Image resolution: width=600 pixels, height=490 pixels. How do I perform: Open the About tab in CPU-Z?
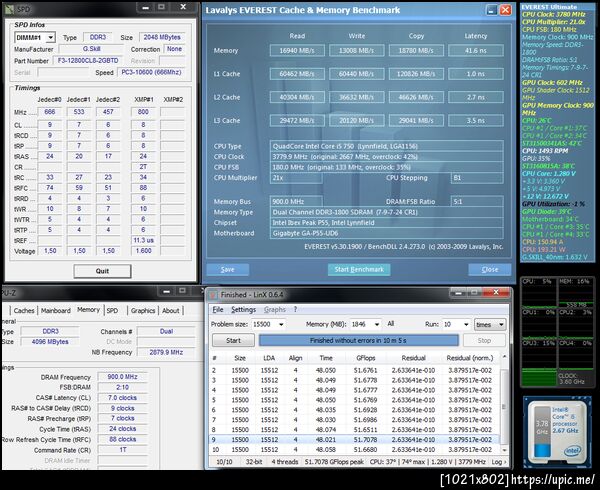[x=171, y=311]
